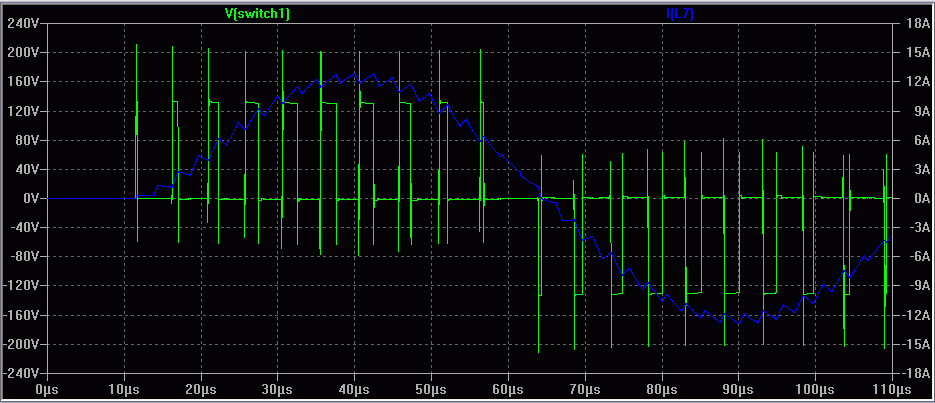
Task: Click the -9A right axis label
Action: (x=918, y=286)
